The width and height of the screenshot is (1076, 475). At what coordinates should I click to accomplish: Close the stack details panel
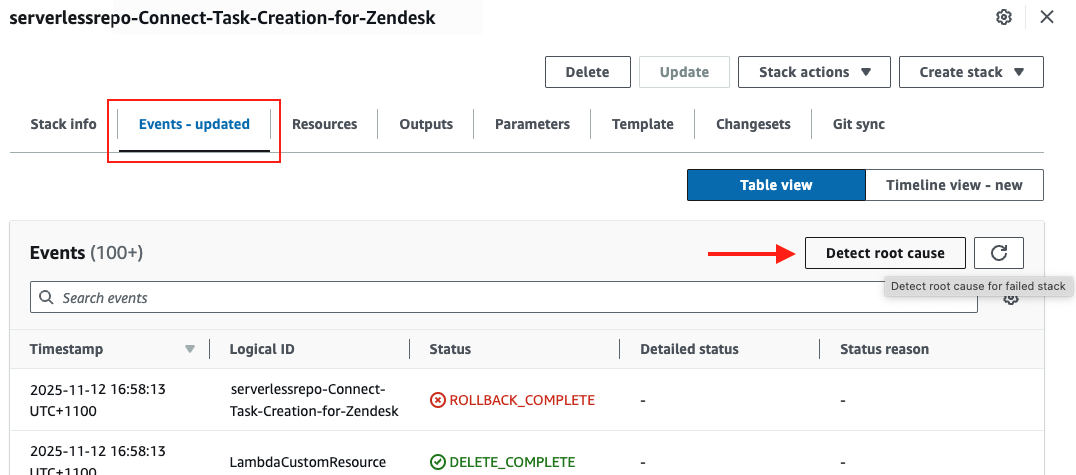click(1047, 17)
